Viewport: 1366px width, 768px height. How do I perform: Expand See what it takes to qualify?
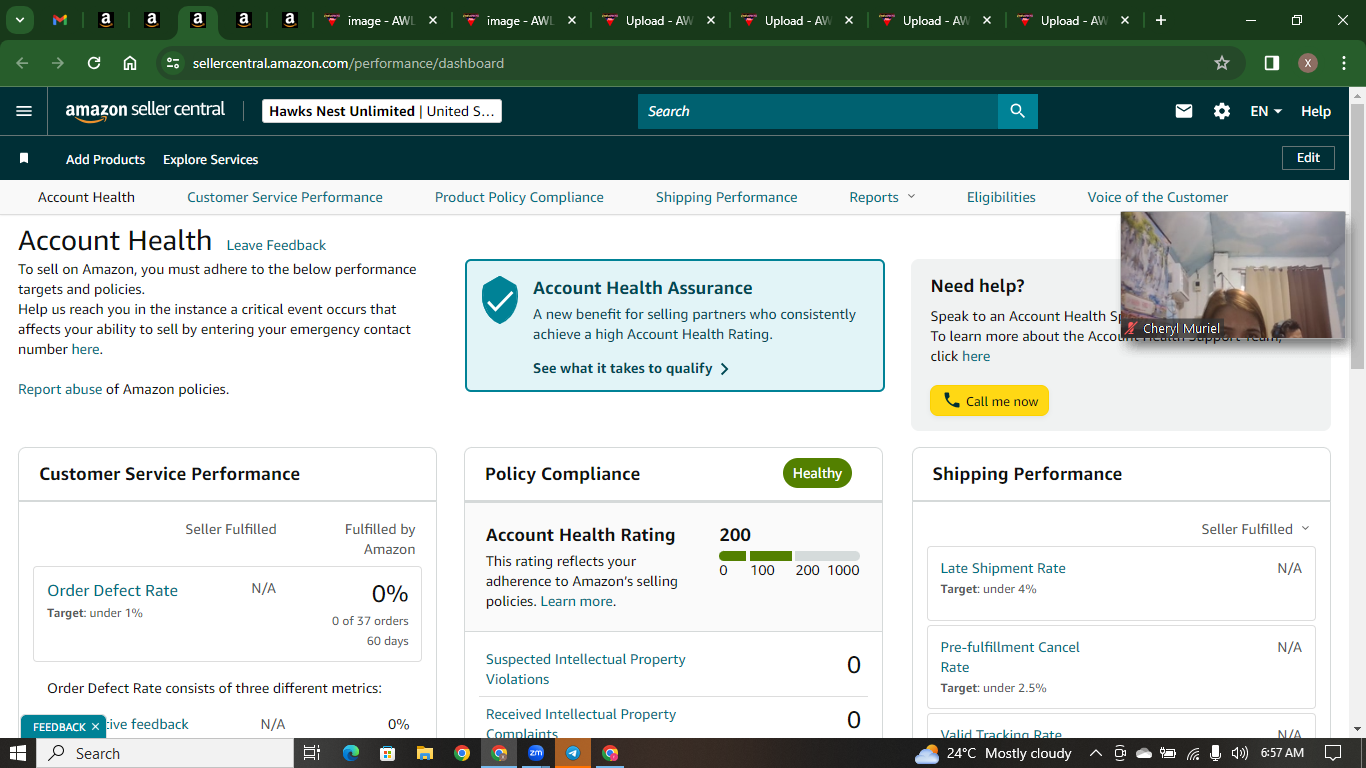pyautogui.click(x=631, y=368)
